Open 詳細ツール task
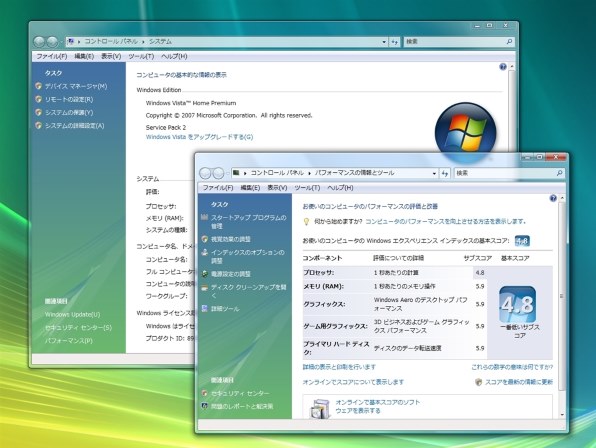596x448 pixels. 225,309
